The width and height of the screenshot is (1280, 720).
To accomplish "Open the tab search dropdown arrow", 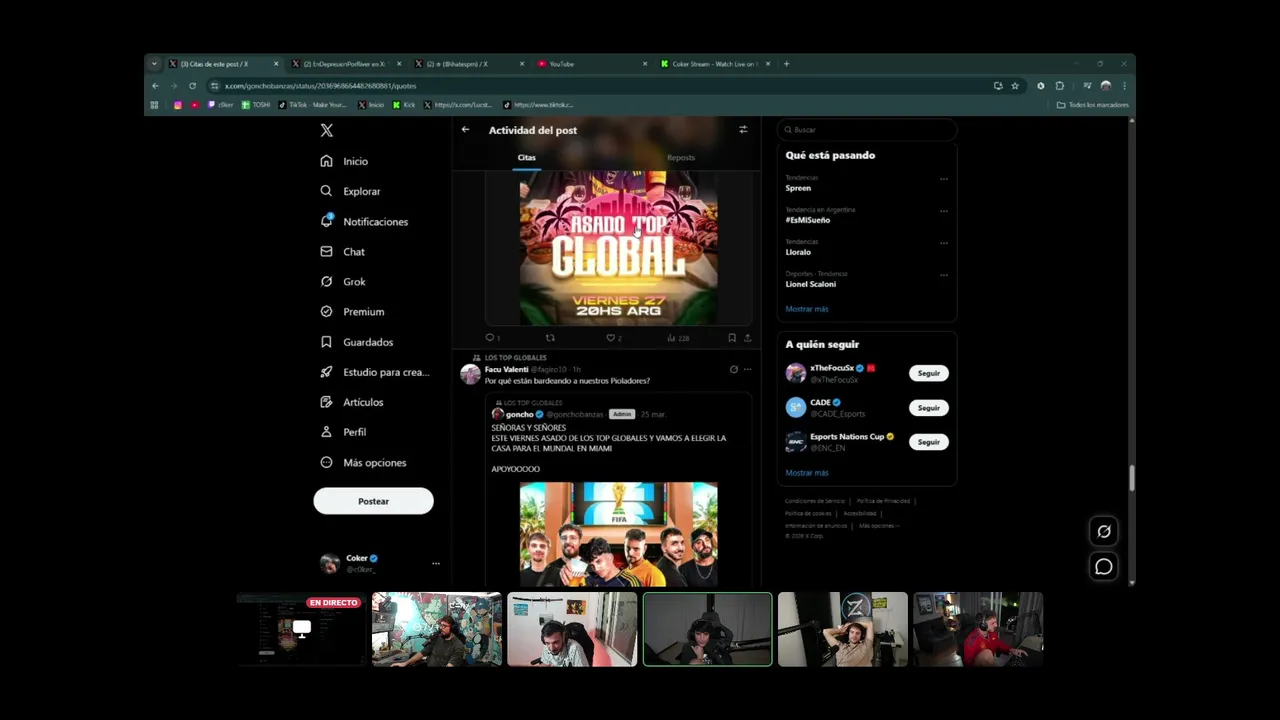I will pyautogui.click(x=154, y=64).
